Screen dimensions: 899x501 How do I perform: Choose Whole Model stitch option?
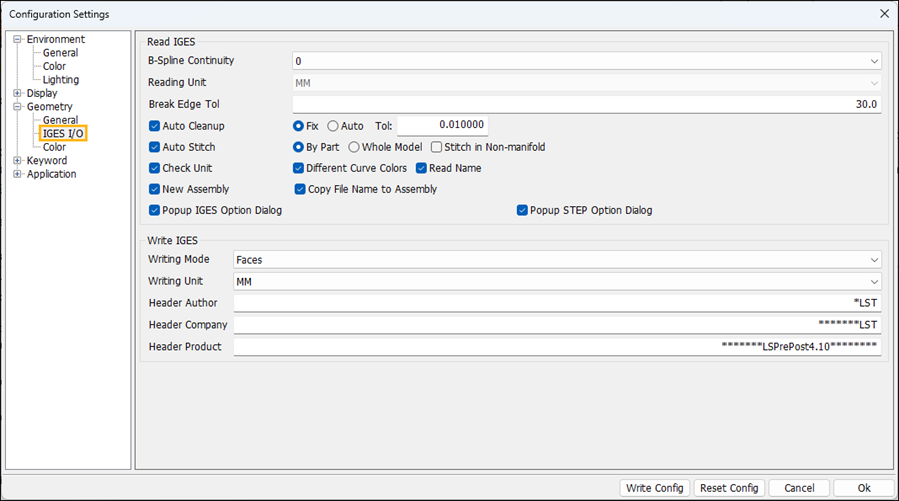355,147
